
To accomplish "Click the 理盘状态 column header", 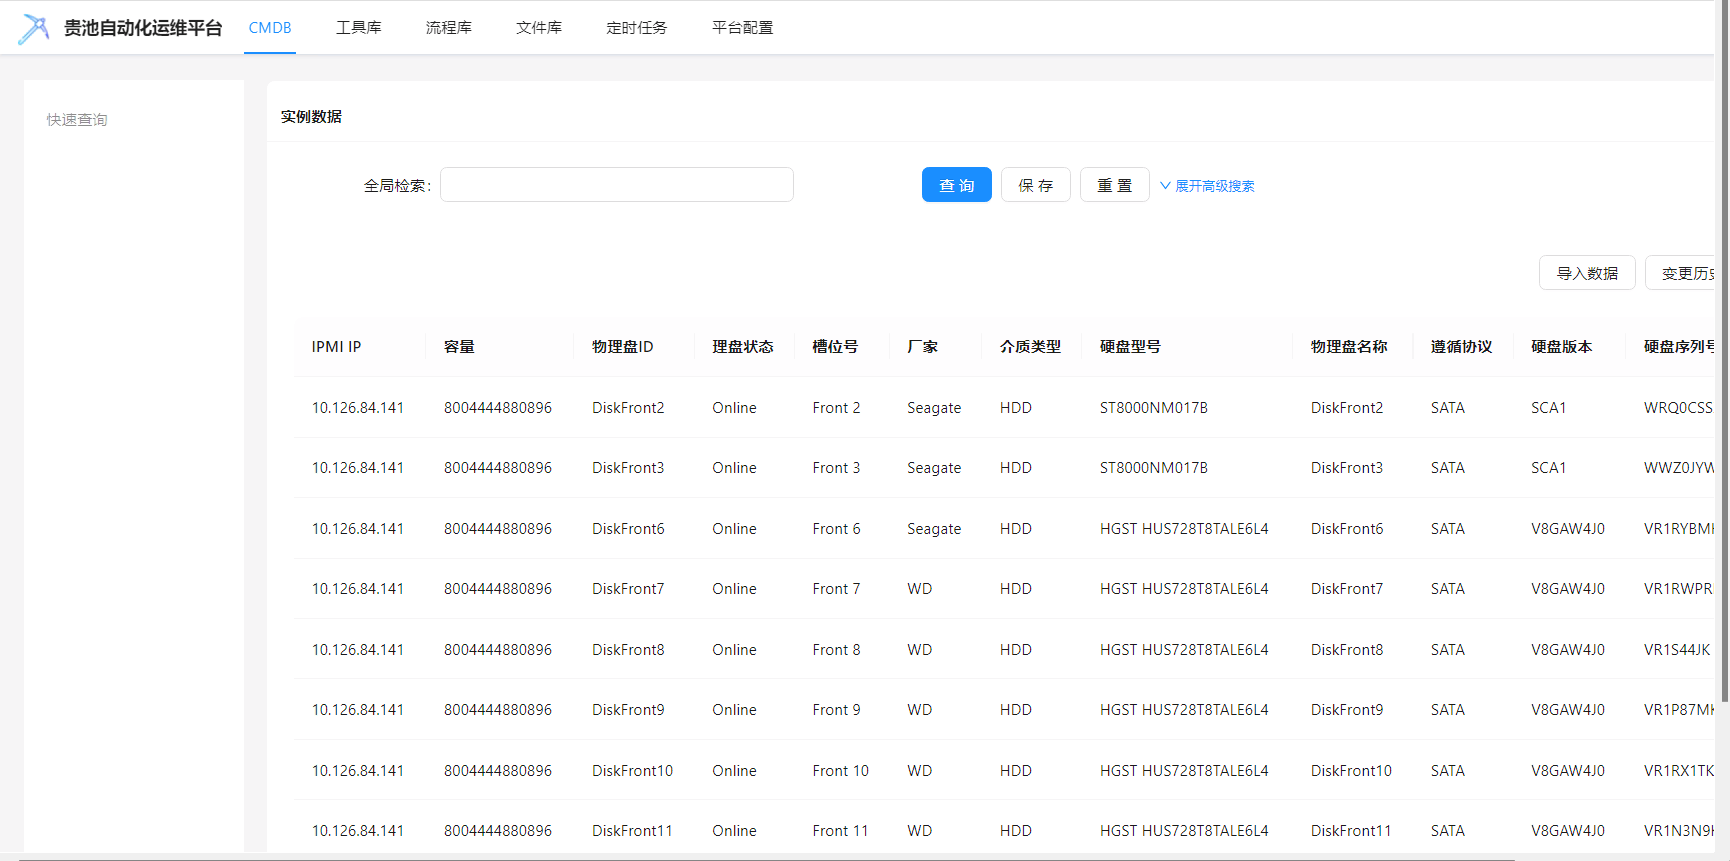I will pyautogui.click(x=743, y=347).
